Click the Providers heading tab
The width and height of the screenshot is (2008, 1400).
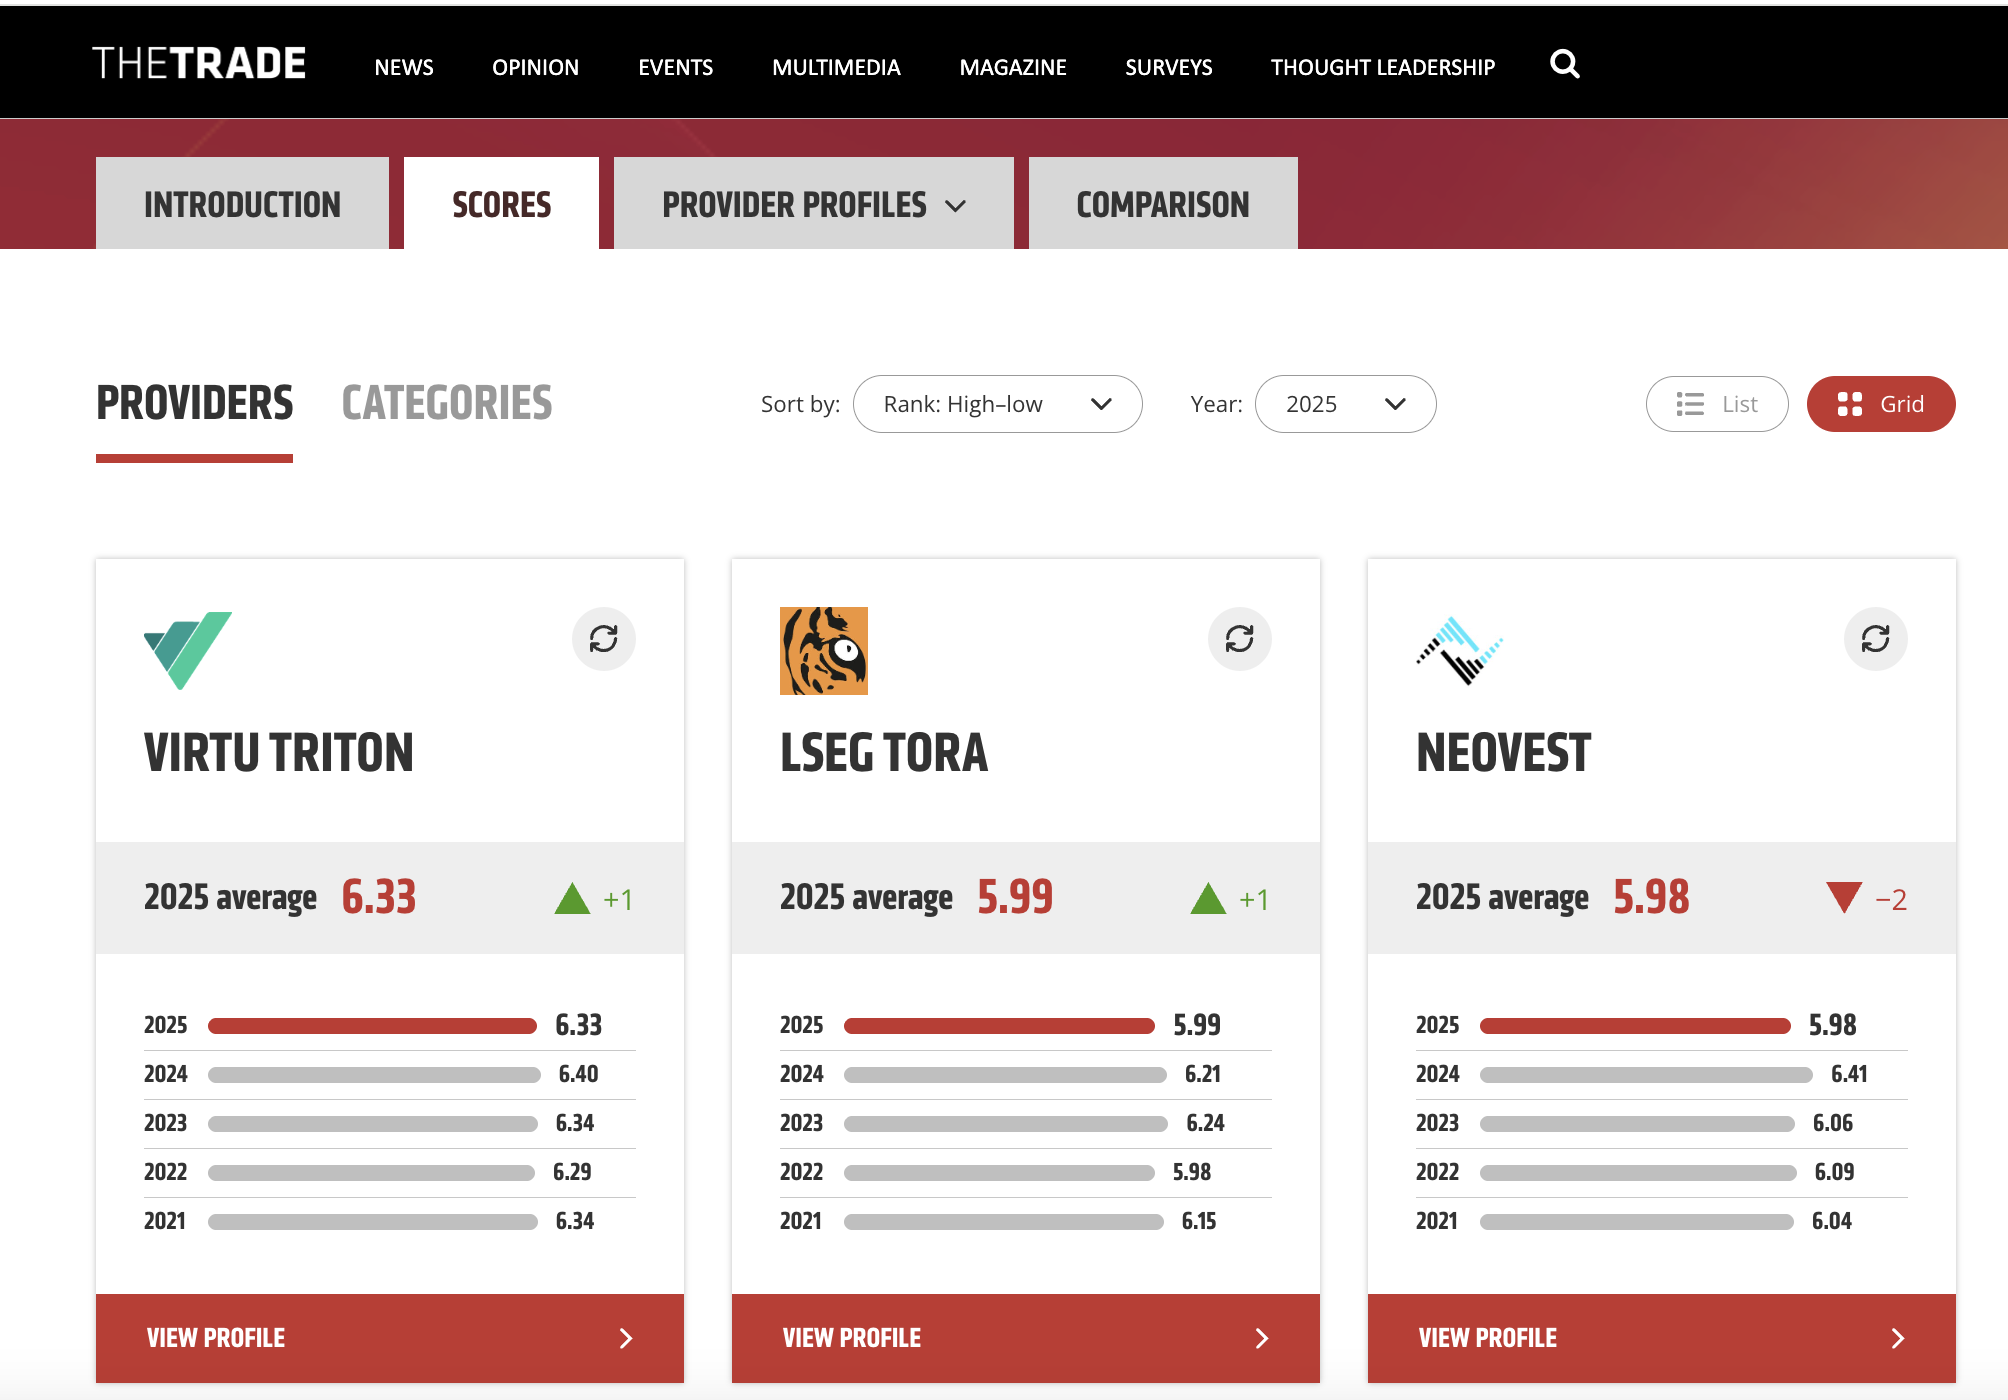tap(194, 404)
